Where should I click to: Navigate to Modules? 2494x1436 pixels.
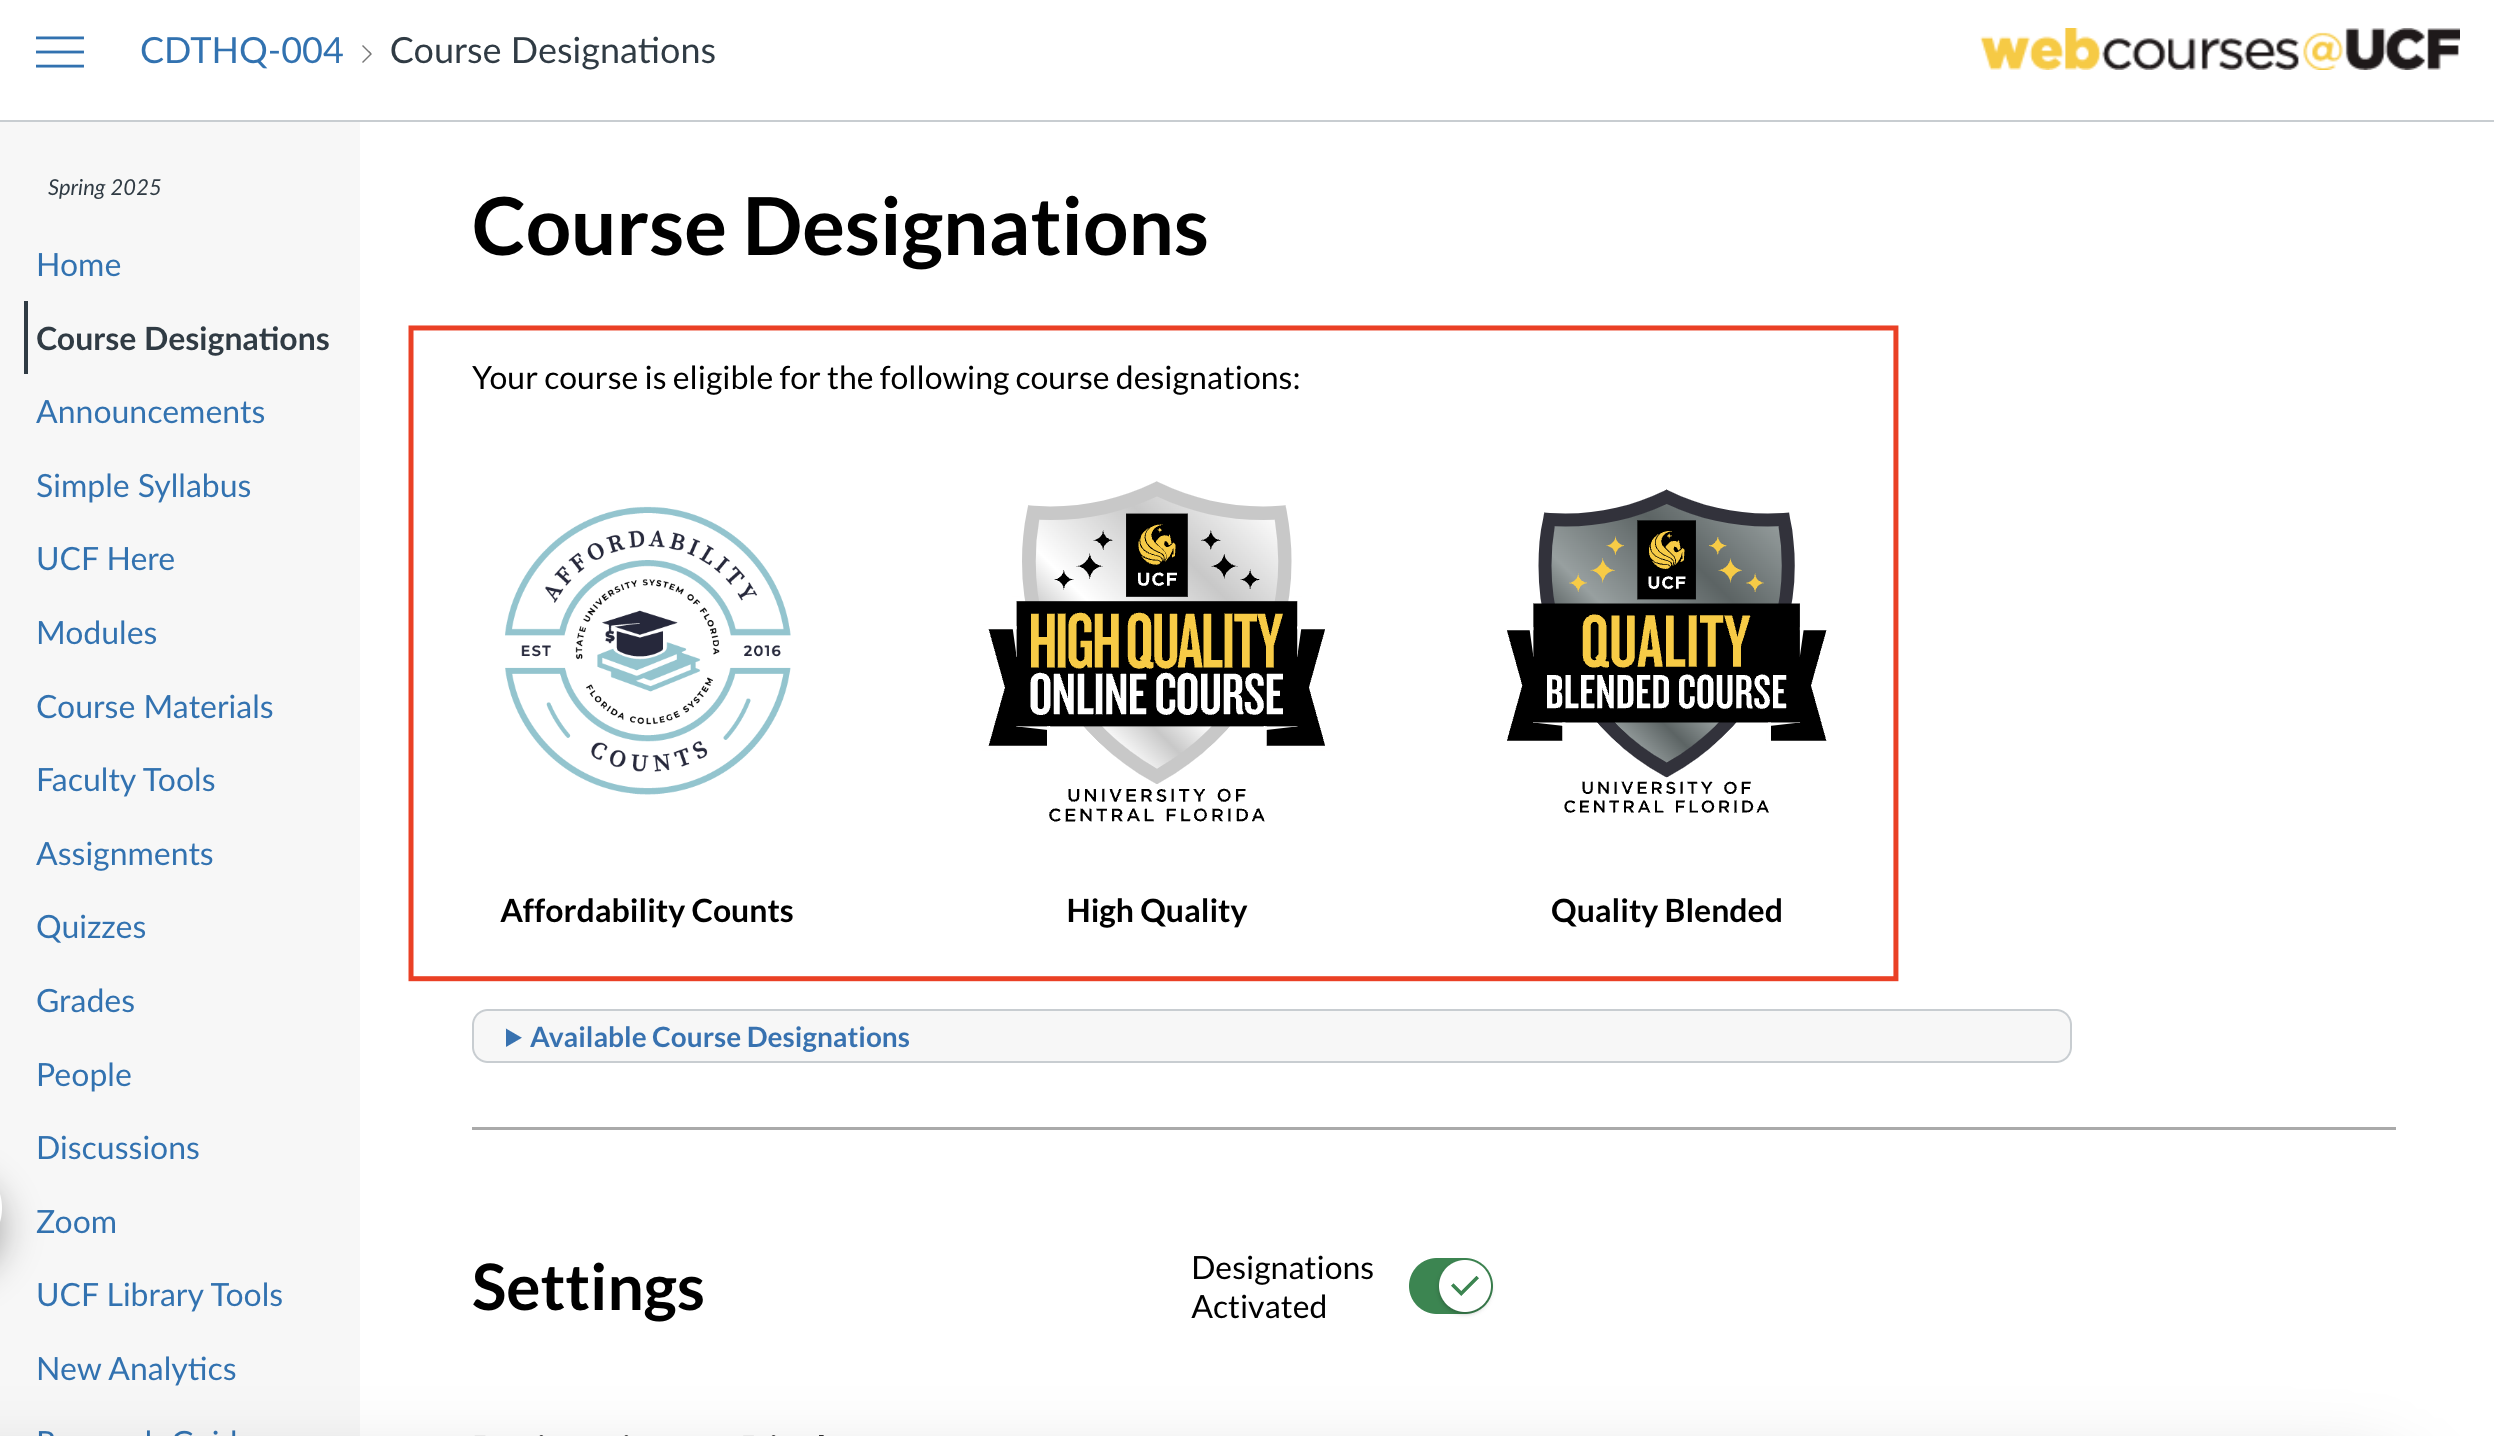[96, 633]
